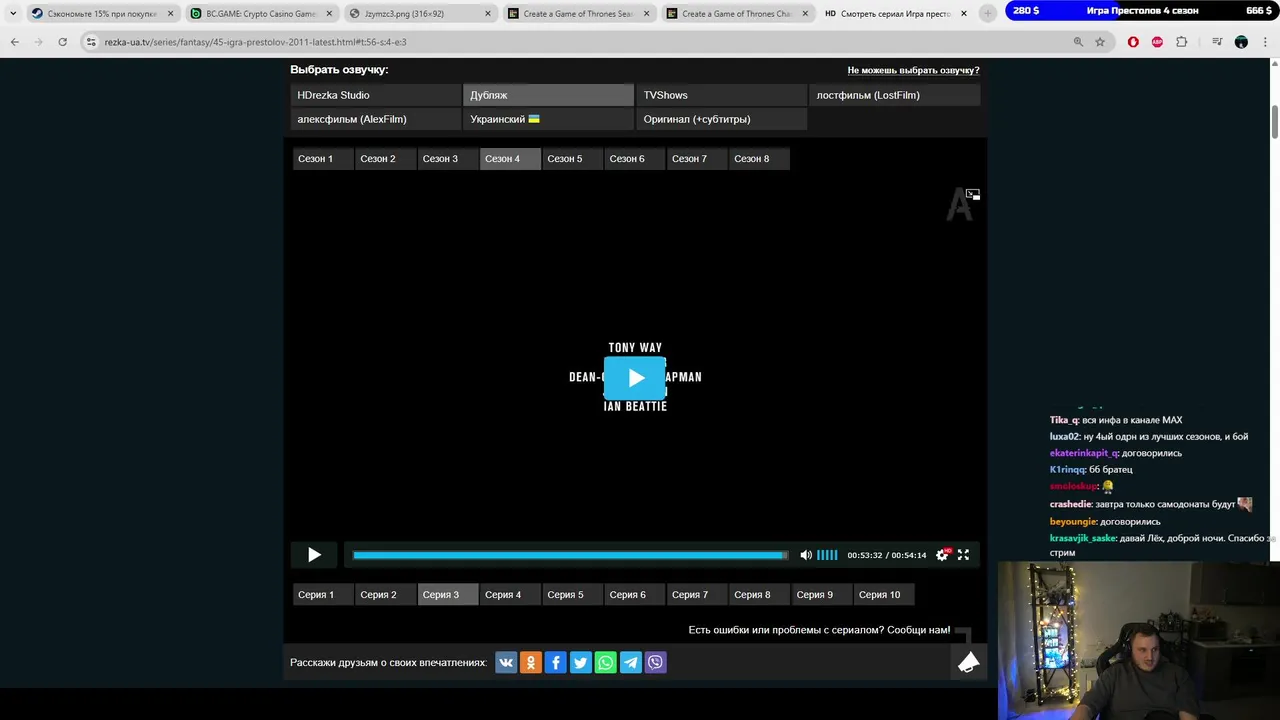1280x720 pixels.
Task: Switch to the BC.GAME Crypto Casino tab
Action: coord(260,14)
